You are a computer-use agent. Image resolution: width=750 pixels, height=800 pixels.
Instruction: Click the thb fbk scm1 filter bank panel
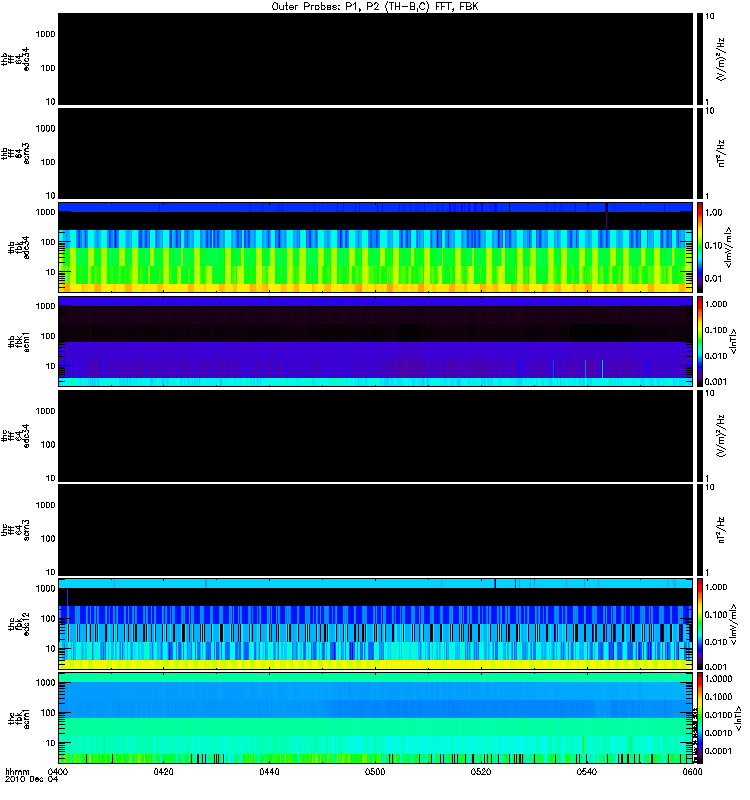[x=375, y=341]
